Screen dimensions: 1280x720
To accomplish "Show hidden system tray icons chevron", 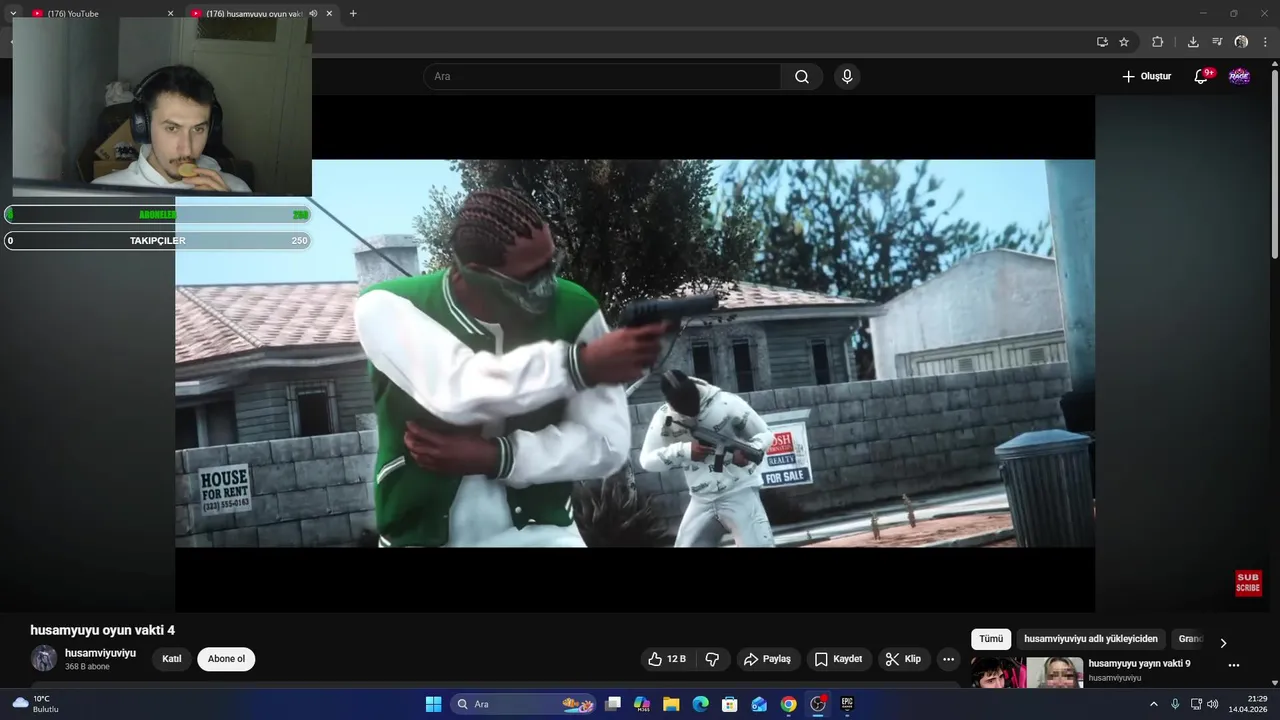I will (x=1153, y=704).
